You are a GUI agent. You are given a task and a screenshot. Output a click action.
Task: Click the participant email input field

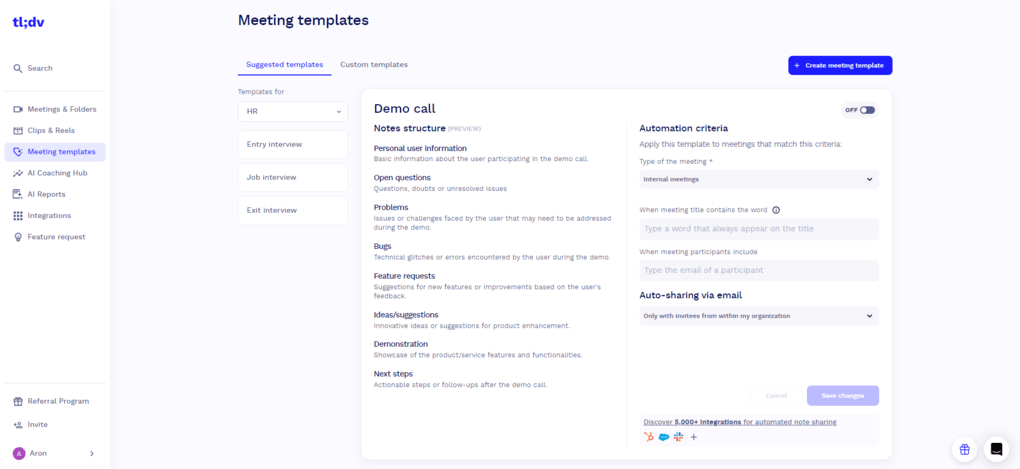(759, 271)
